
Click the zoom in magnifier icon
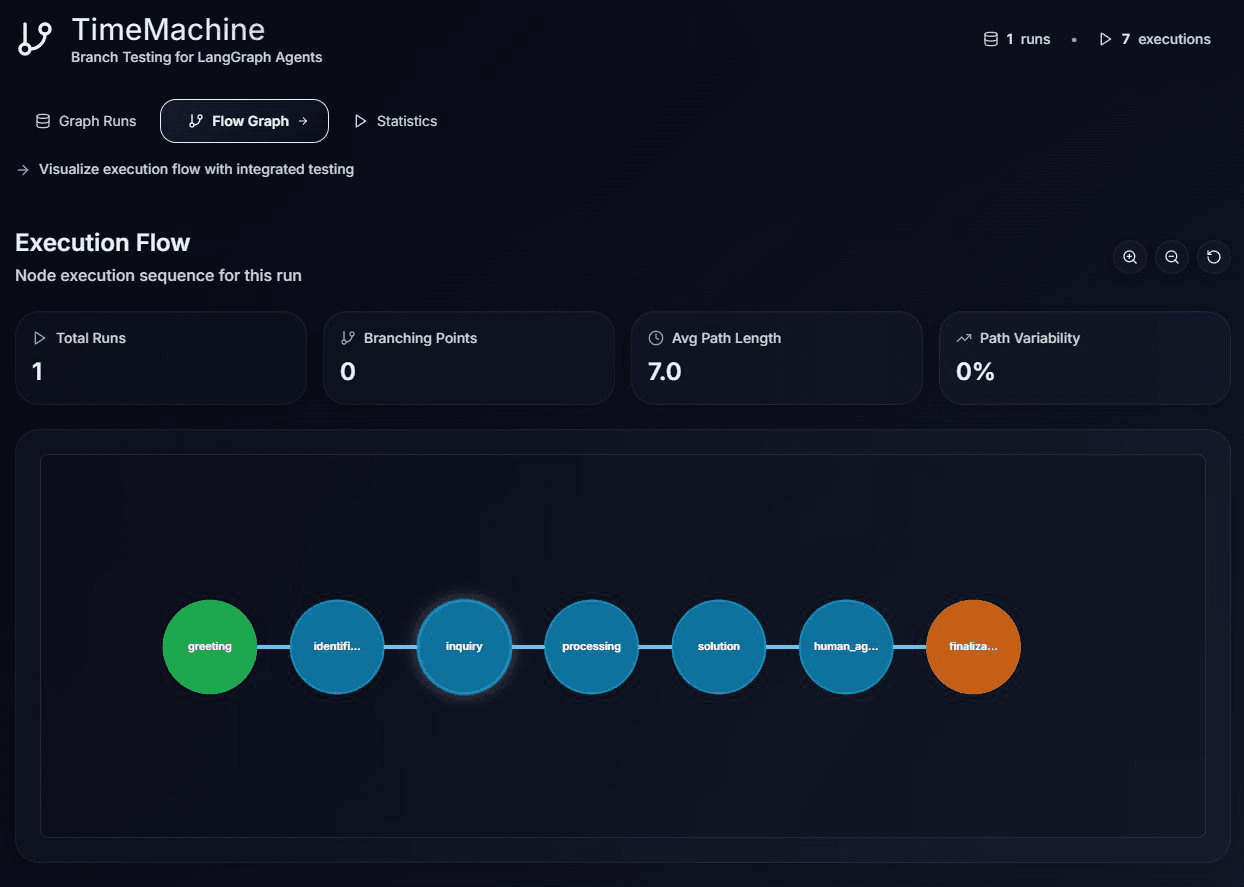point(1130,257)
